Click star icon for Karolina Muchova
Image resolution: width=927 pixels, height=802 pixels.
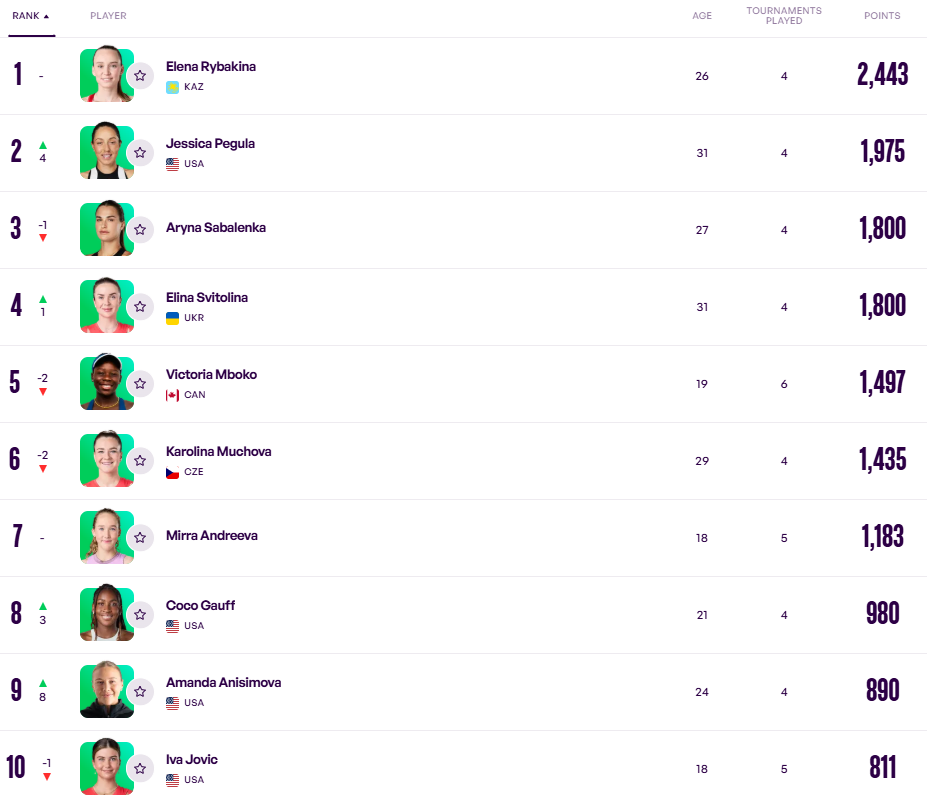[x=140, y=460]
